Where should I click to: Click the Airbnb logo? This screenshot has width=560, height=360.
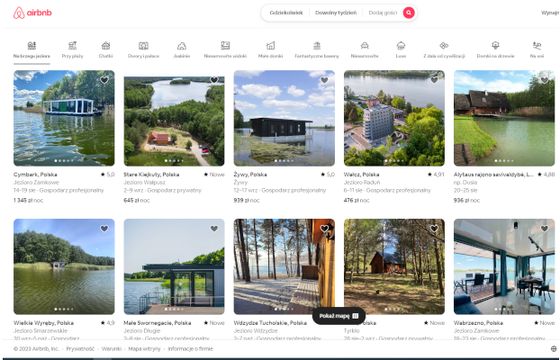tap(32, 13)
